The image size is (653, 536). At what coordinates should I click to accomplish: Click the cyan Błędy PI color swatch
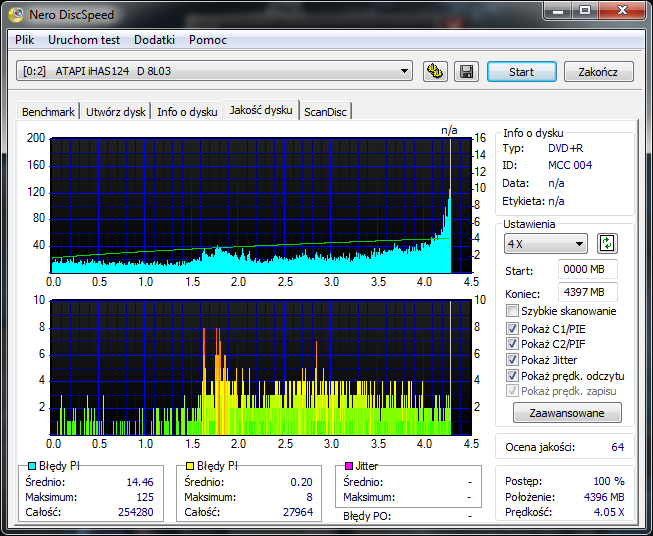[32, 466]
